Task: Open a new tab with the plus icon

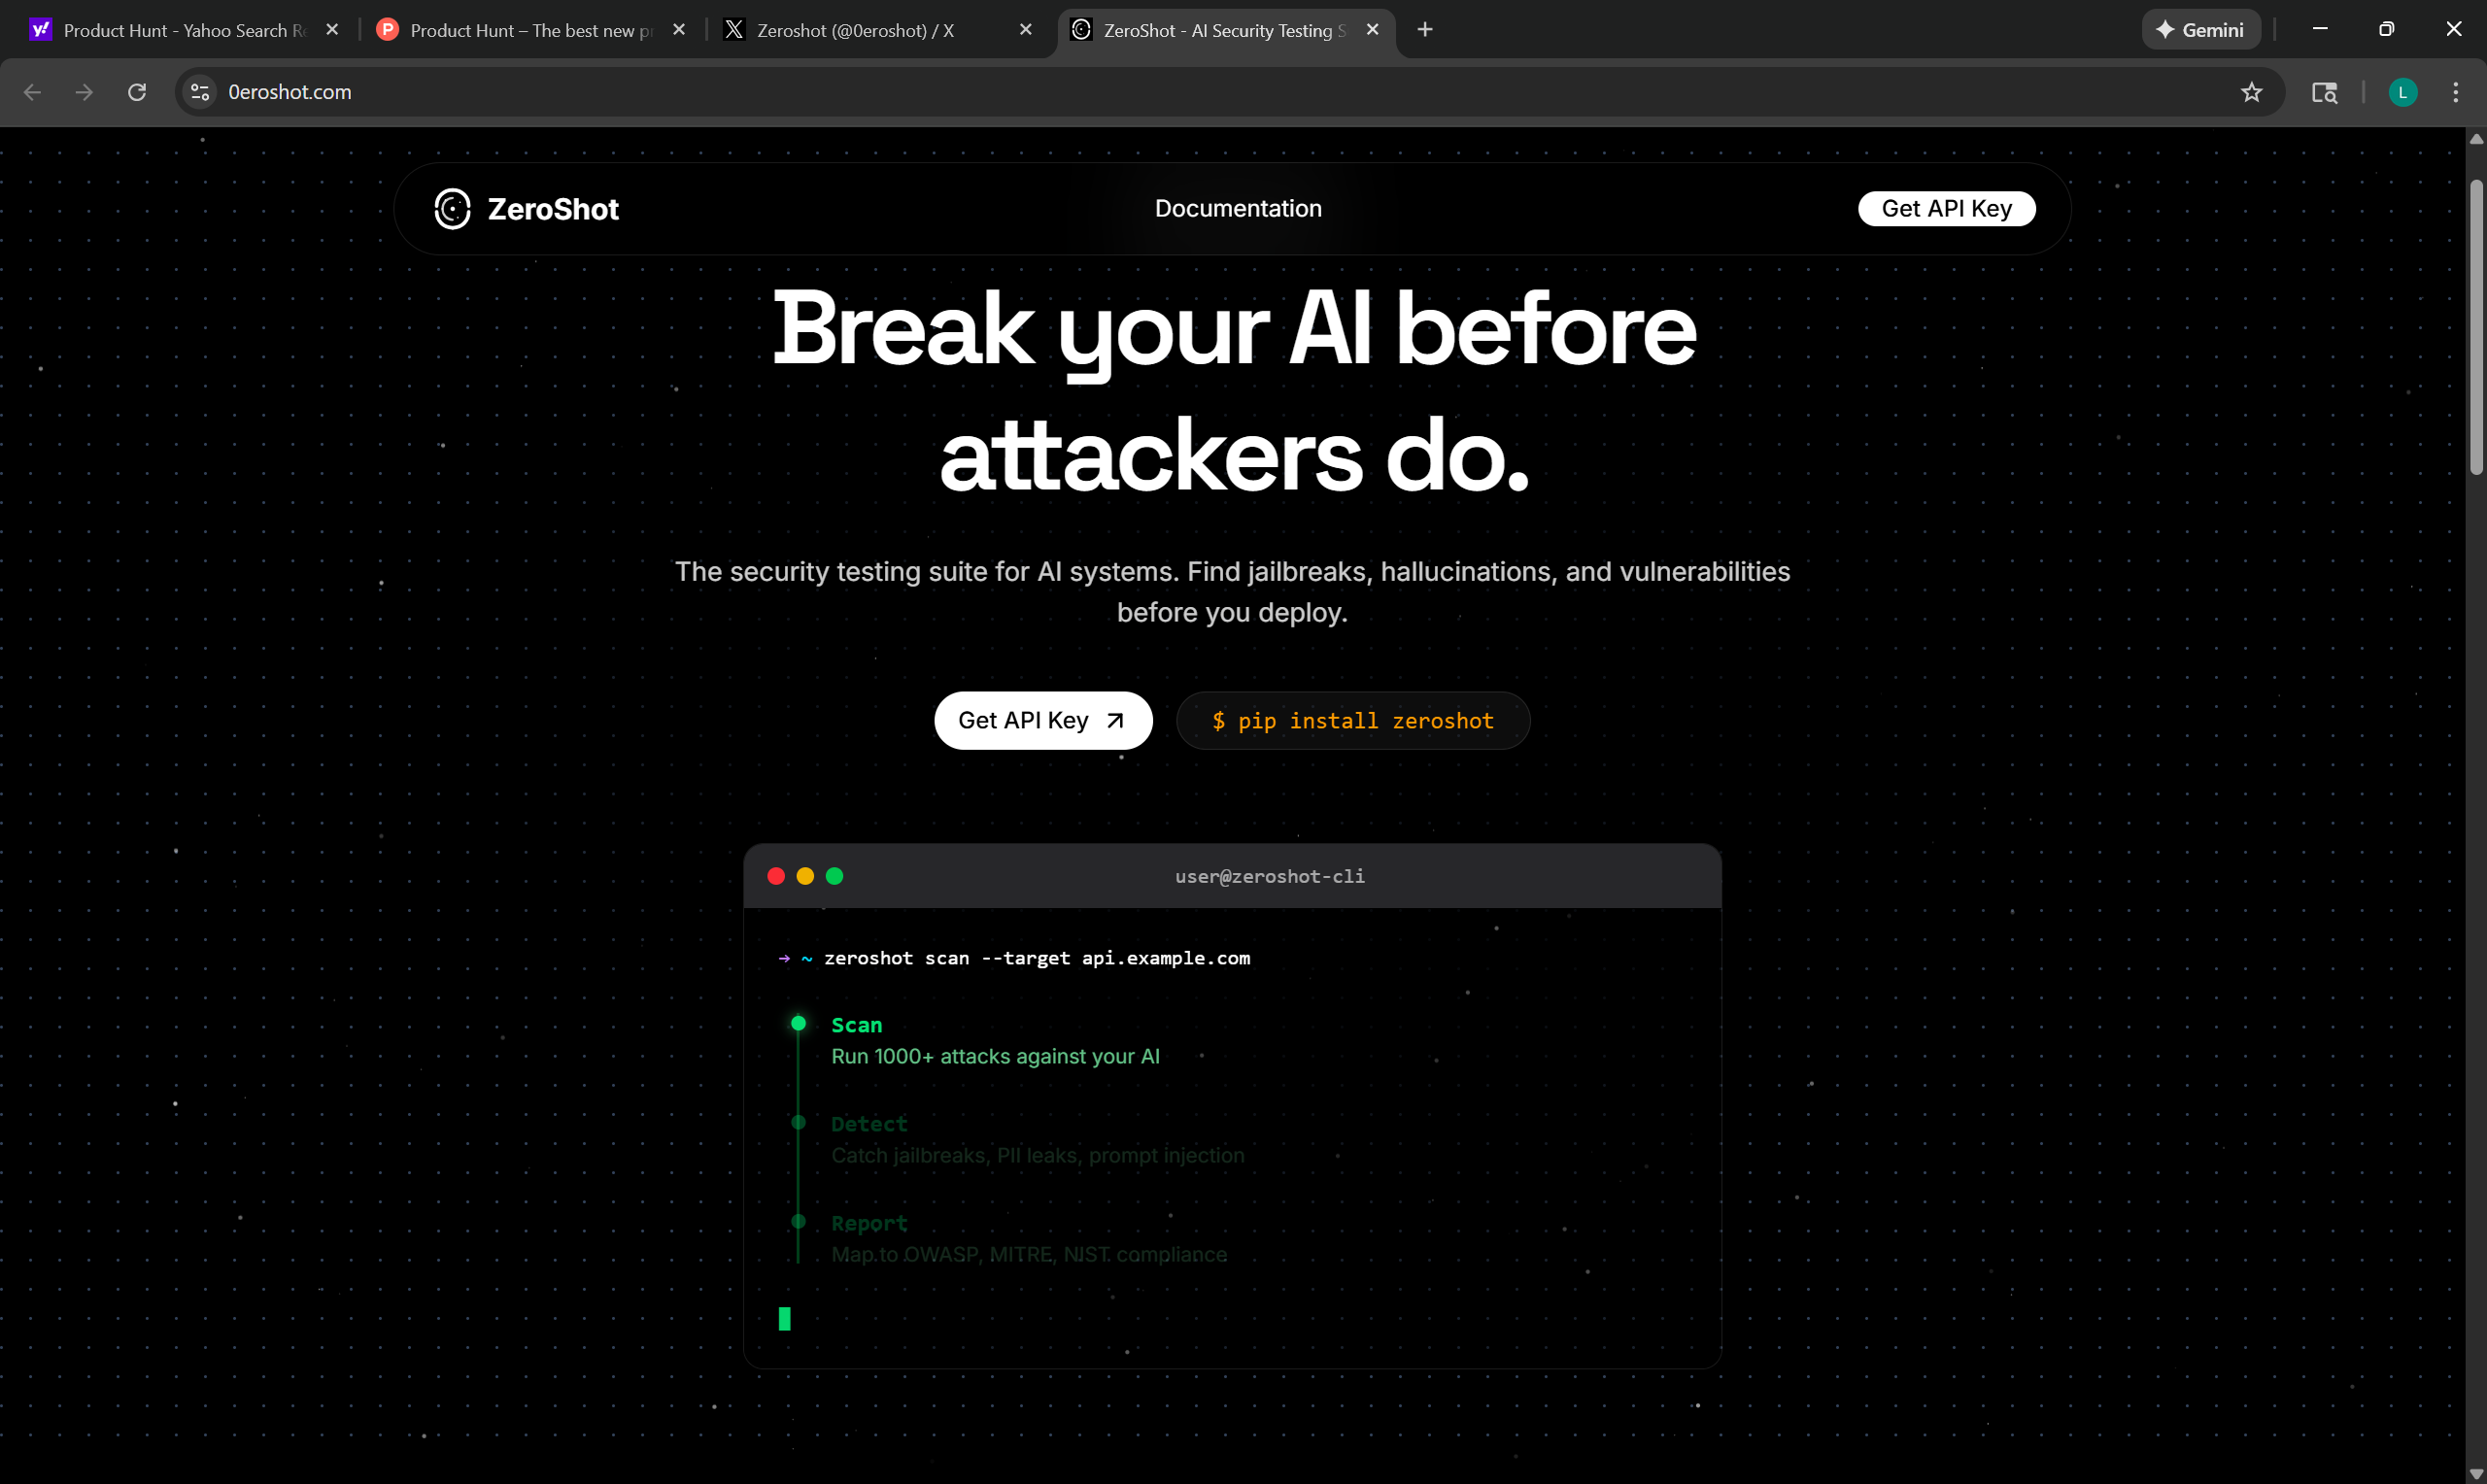Action: [1425, 30]
